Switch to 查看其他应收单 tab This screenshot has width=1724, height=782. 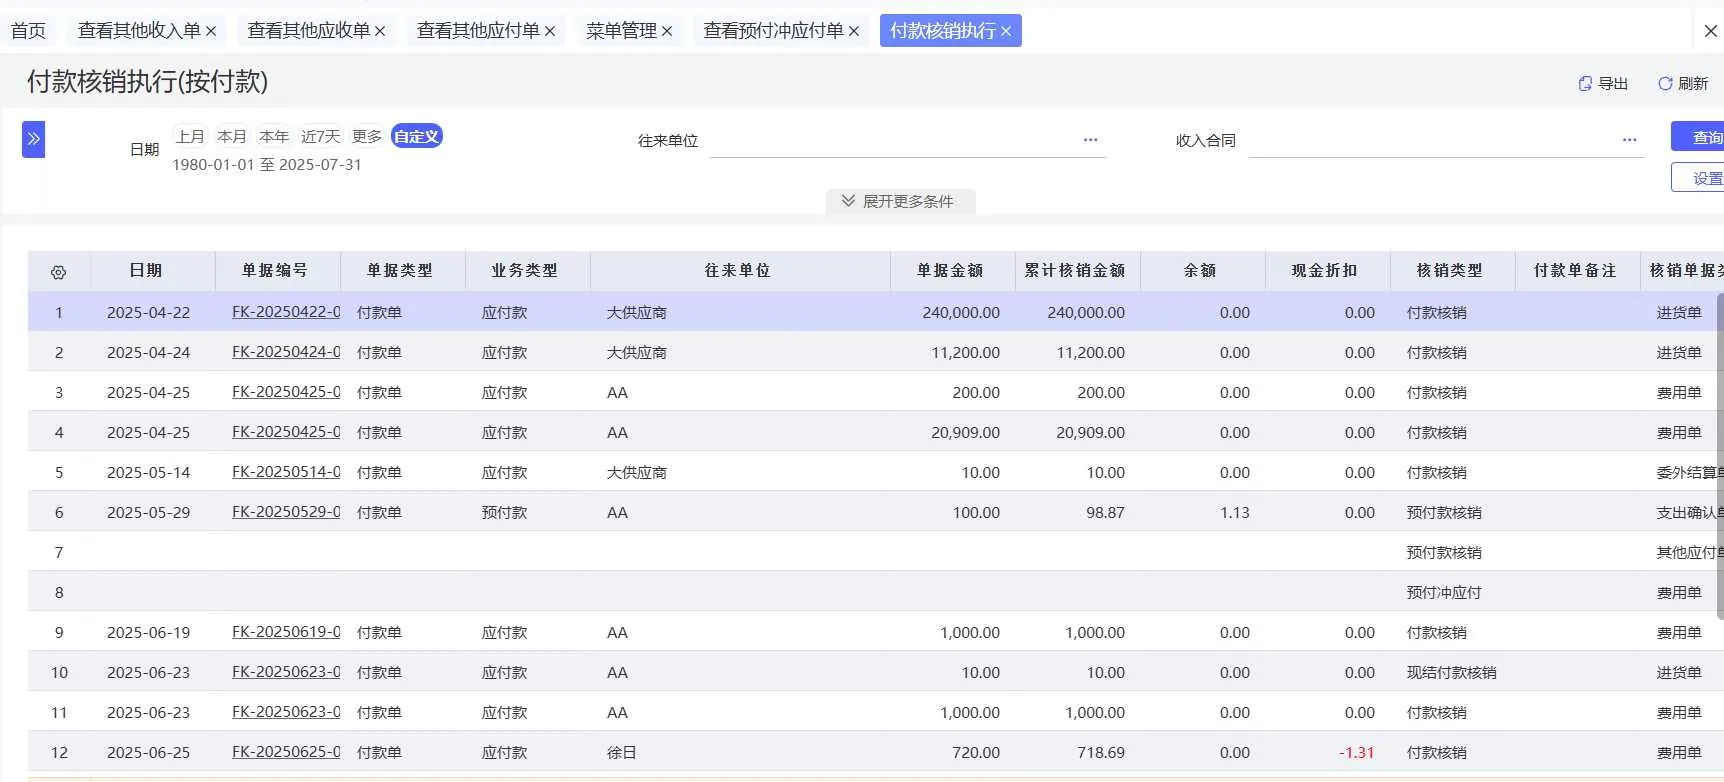(x=308, y=31)
